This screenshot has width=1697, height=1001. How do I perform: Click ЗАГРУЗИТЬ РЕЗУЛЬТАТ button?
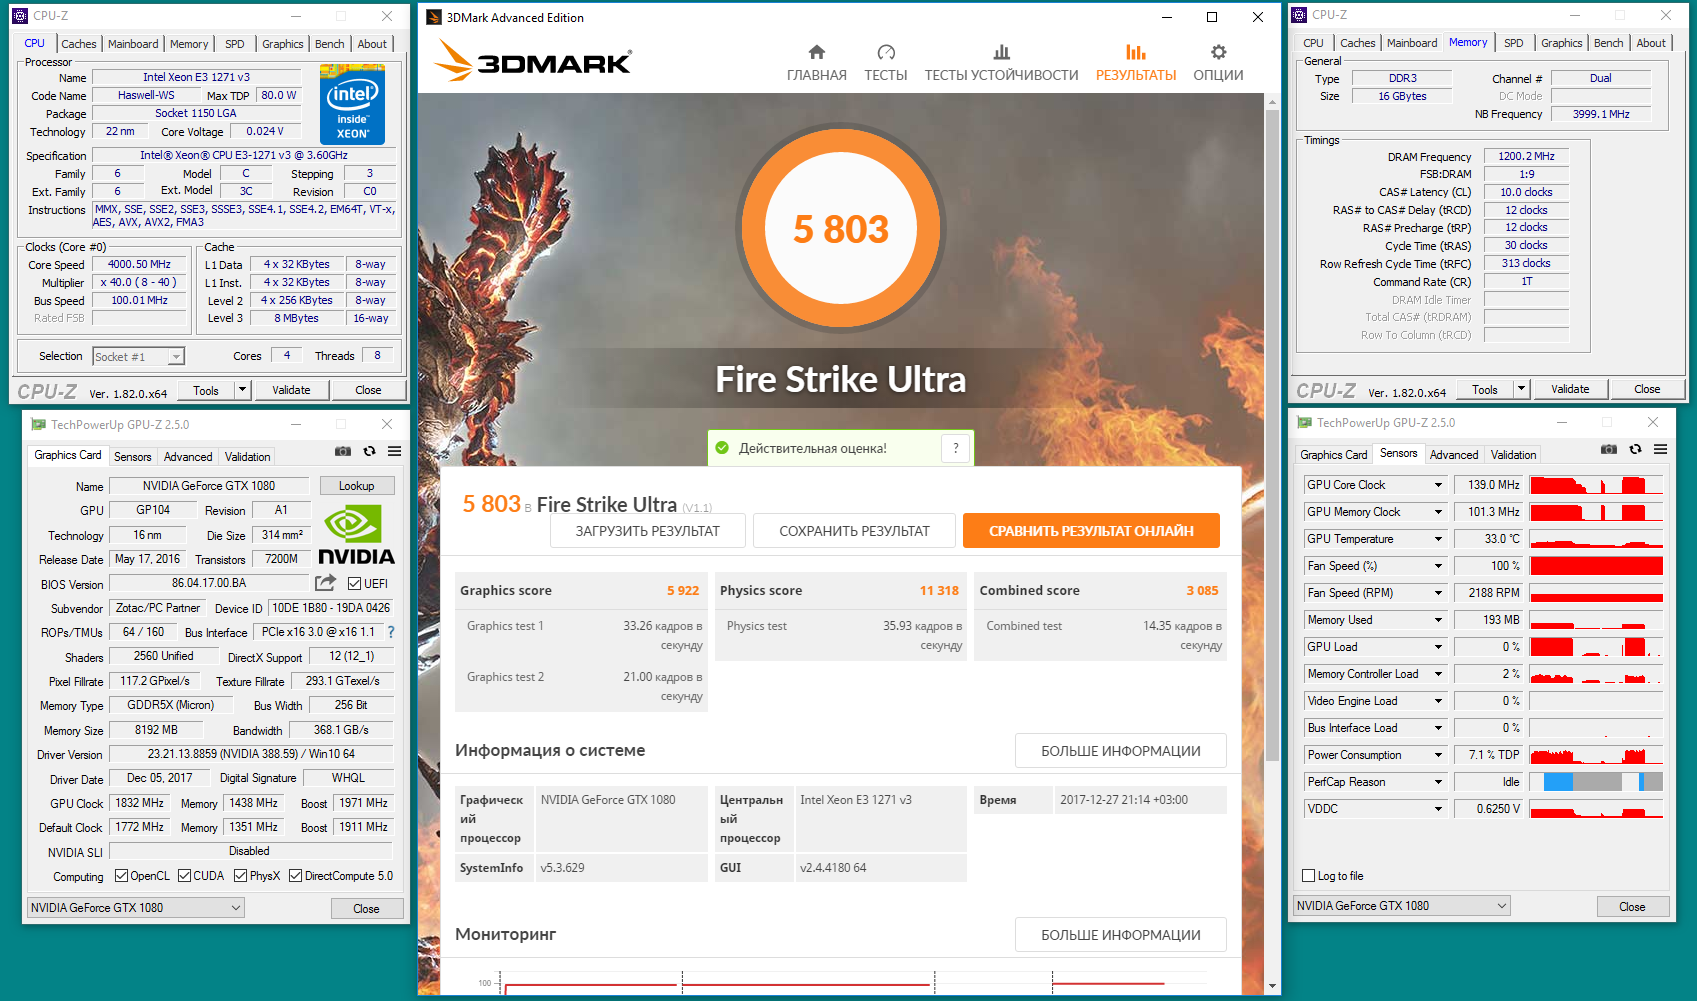pos(648,531)
